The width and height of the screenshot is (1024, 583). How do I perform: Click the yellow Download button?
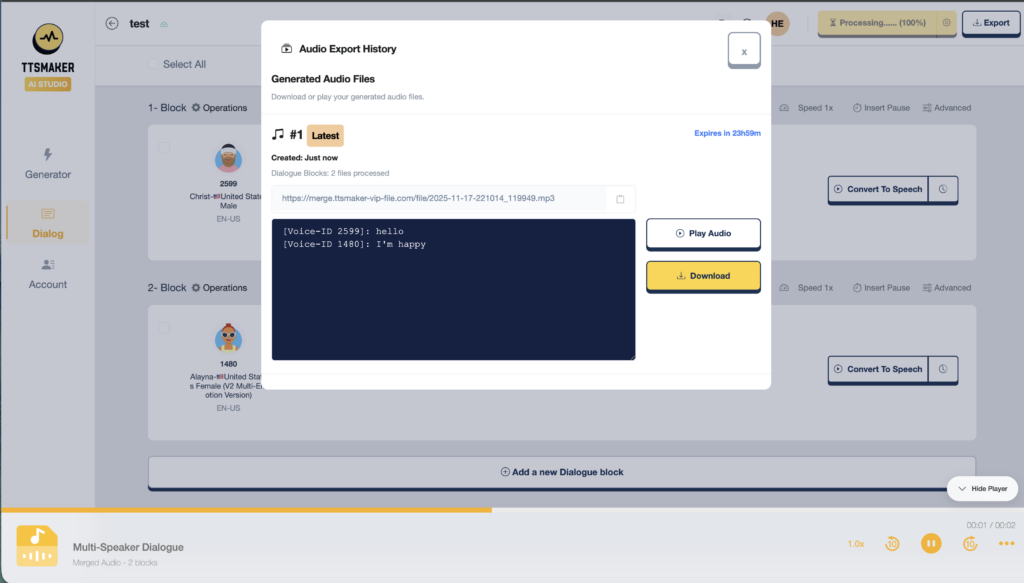pyautogui.click(x=703, y=276)
